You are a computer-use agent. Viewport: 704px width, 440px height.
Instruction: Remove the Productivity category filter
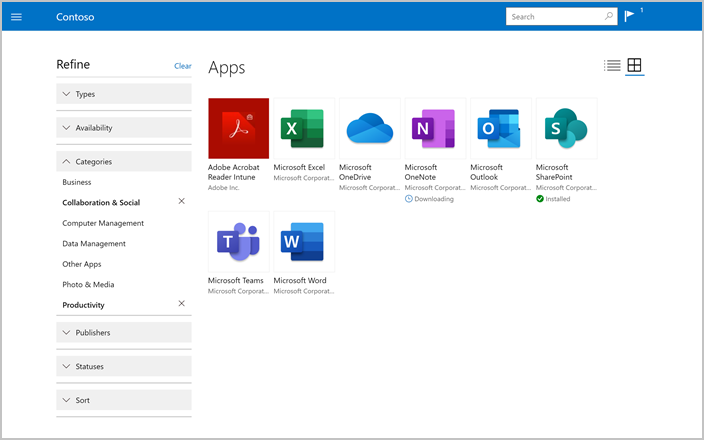coord(181,304)
